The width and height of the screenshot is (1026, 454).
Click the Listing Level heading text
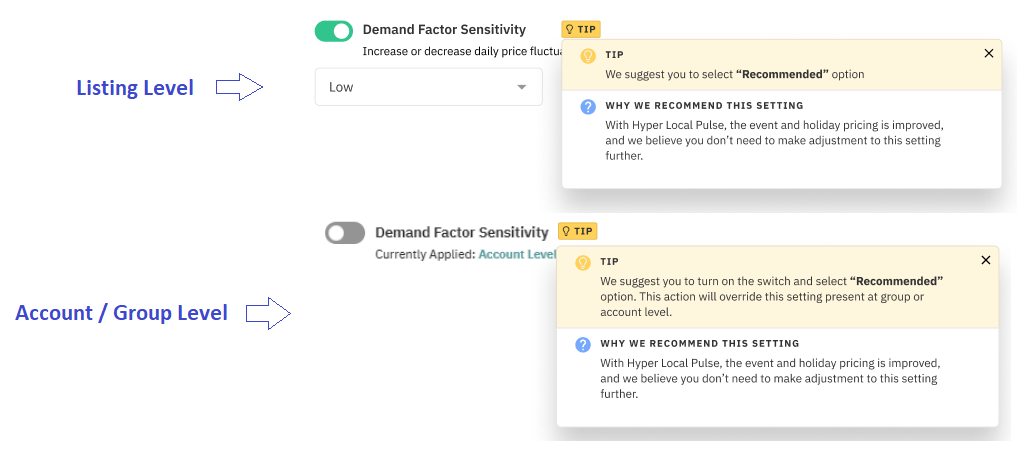coord(135,88)
